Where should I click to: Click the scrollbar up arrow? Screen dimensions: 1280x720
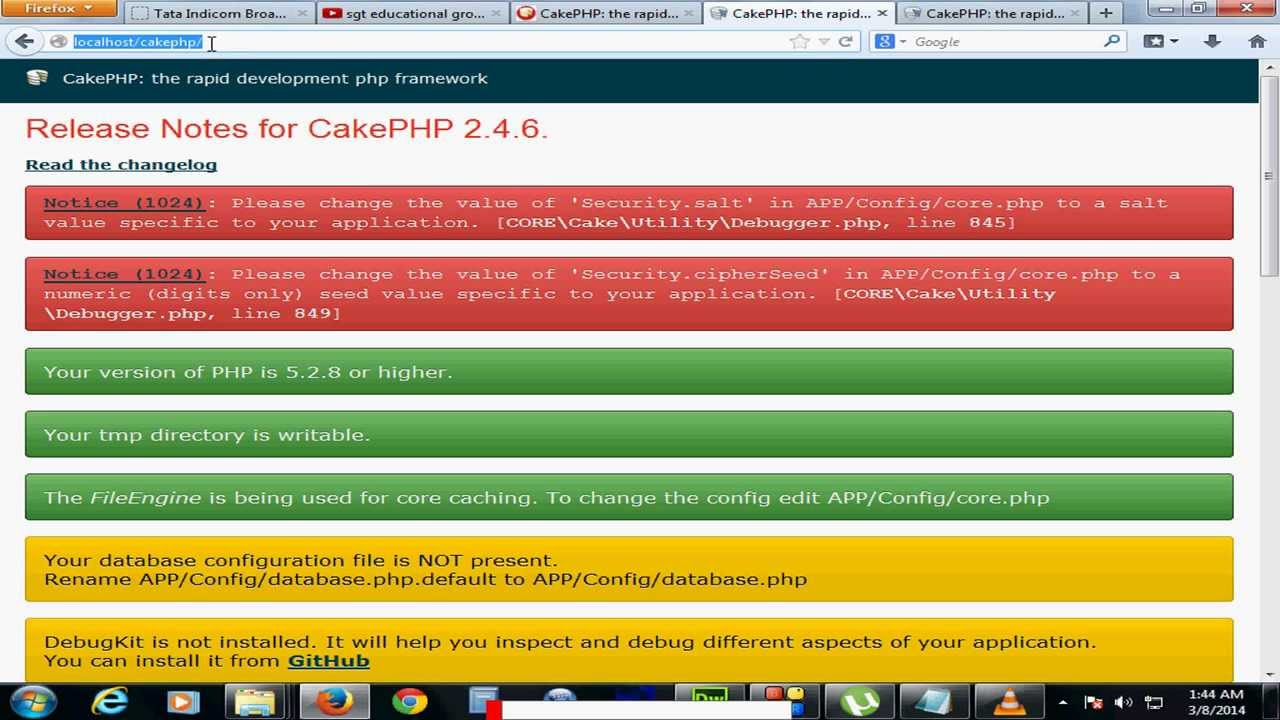point(1268,68)
